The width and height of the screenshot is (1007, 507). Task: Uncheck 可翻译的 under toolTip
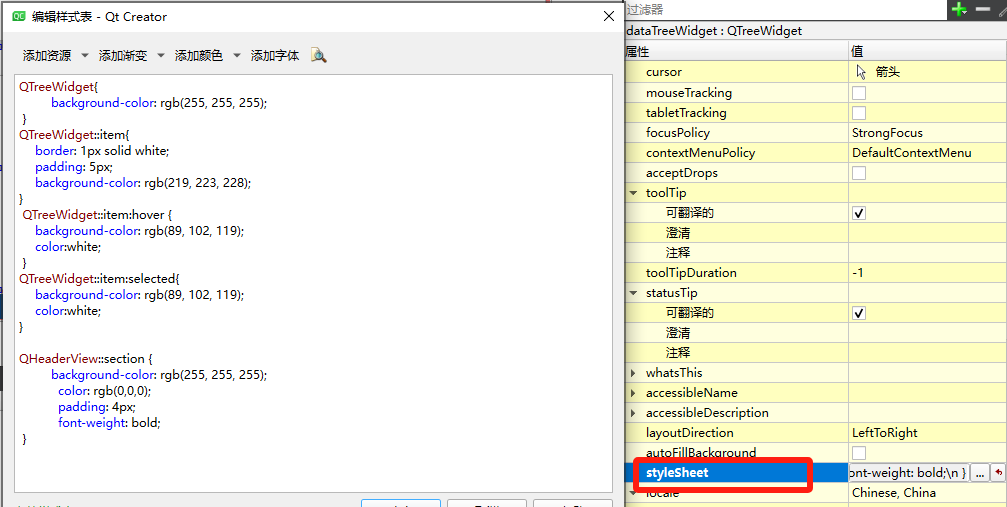coord(859,213)
